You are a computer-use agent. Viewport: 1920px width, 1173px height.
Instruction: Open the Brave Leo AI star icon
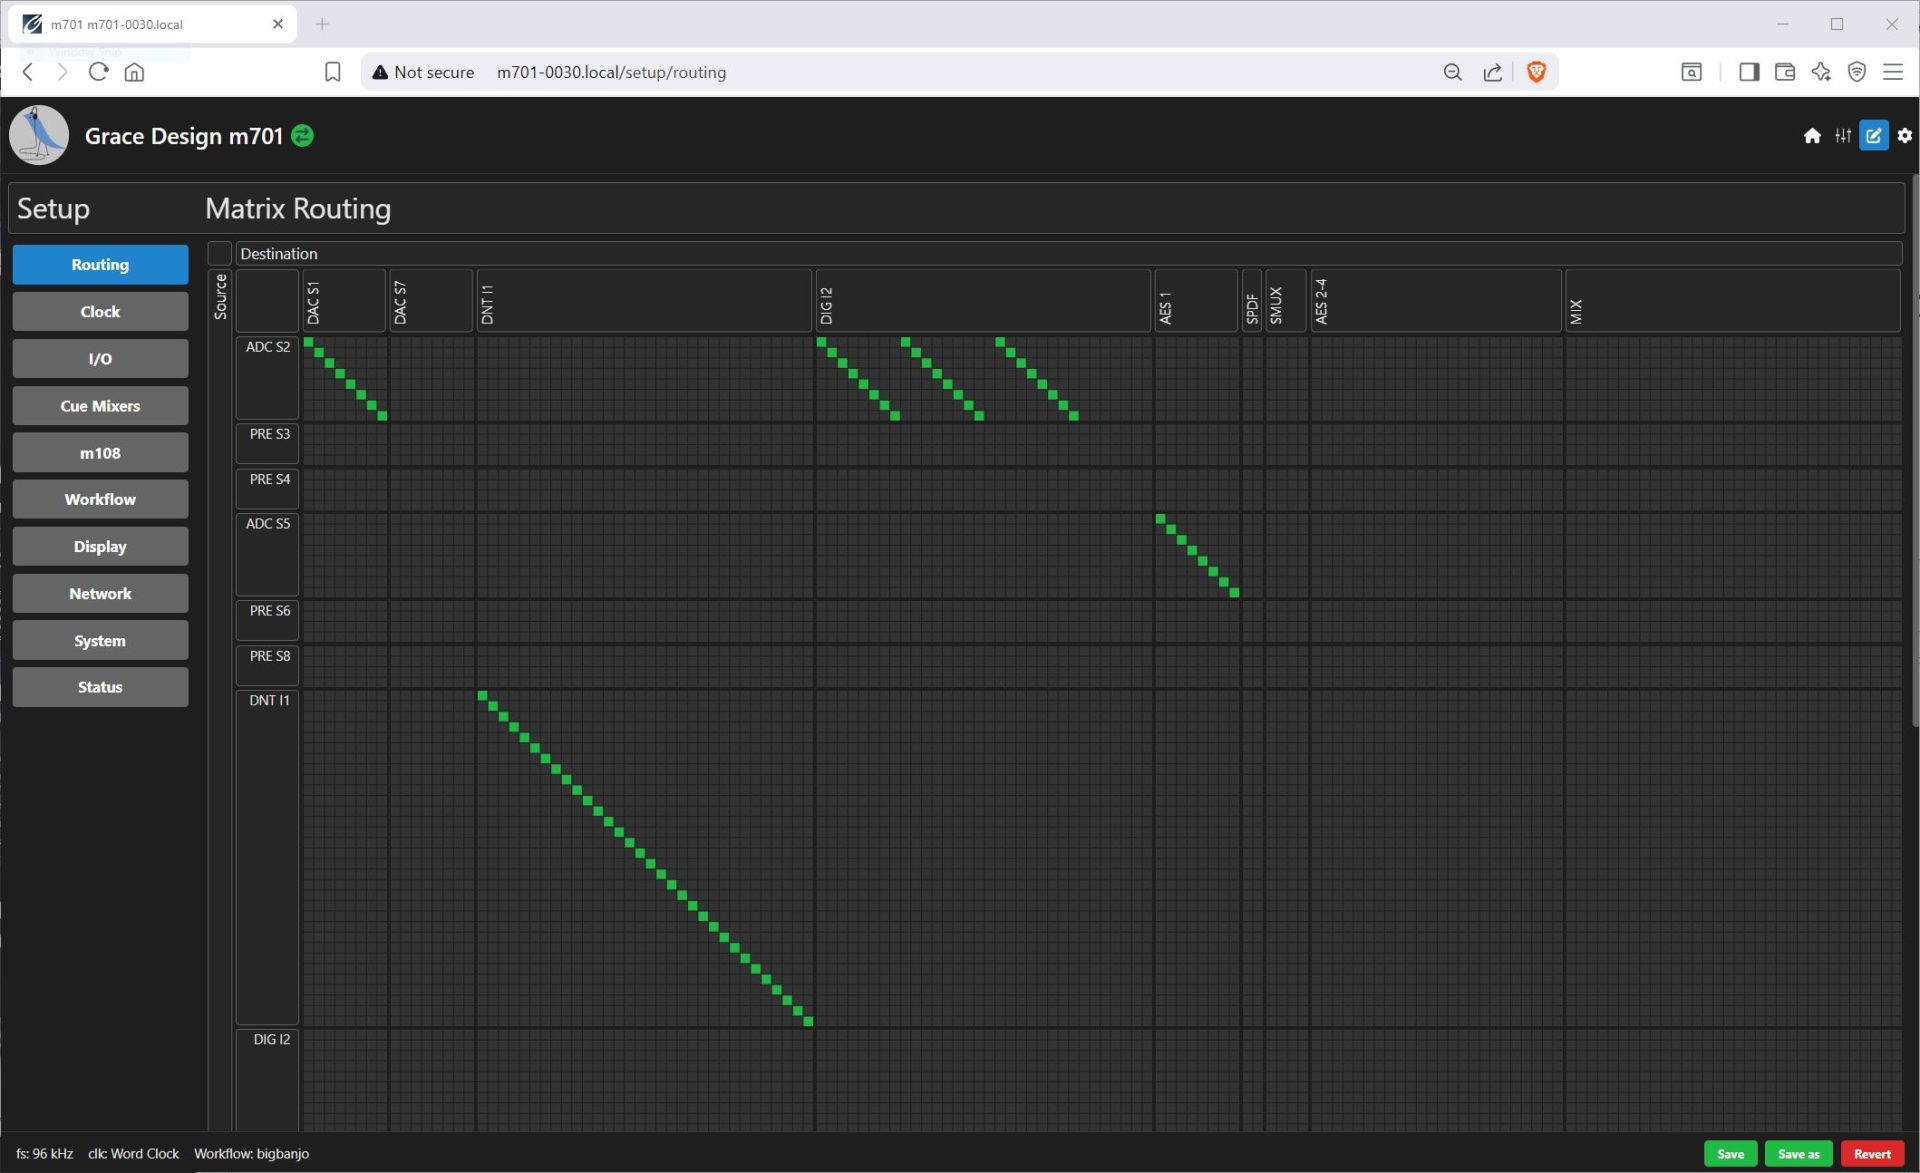pos(1821,72)
